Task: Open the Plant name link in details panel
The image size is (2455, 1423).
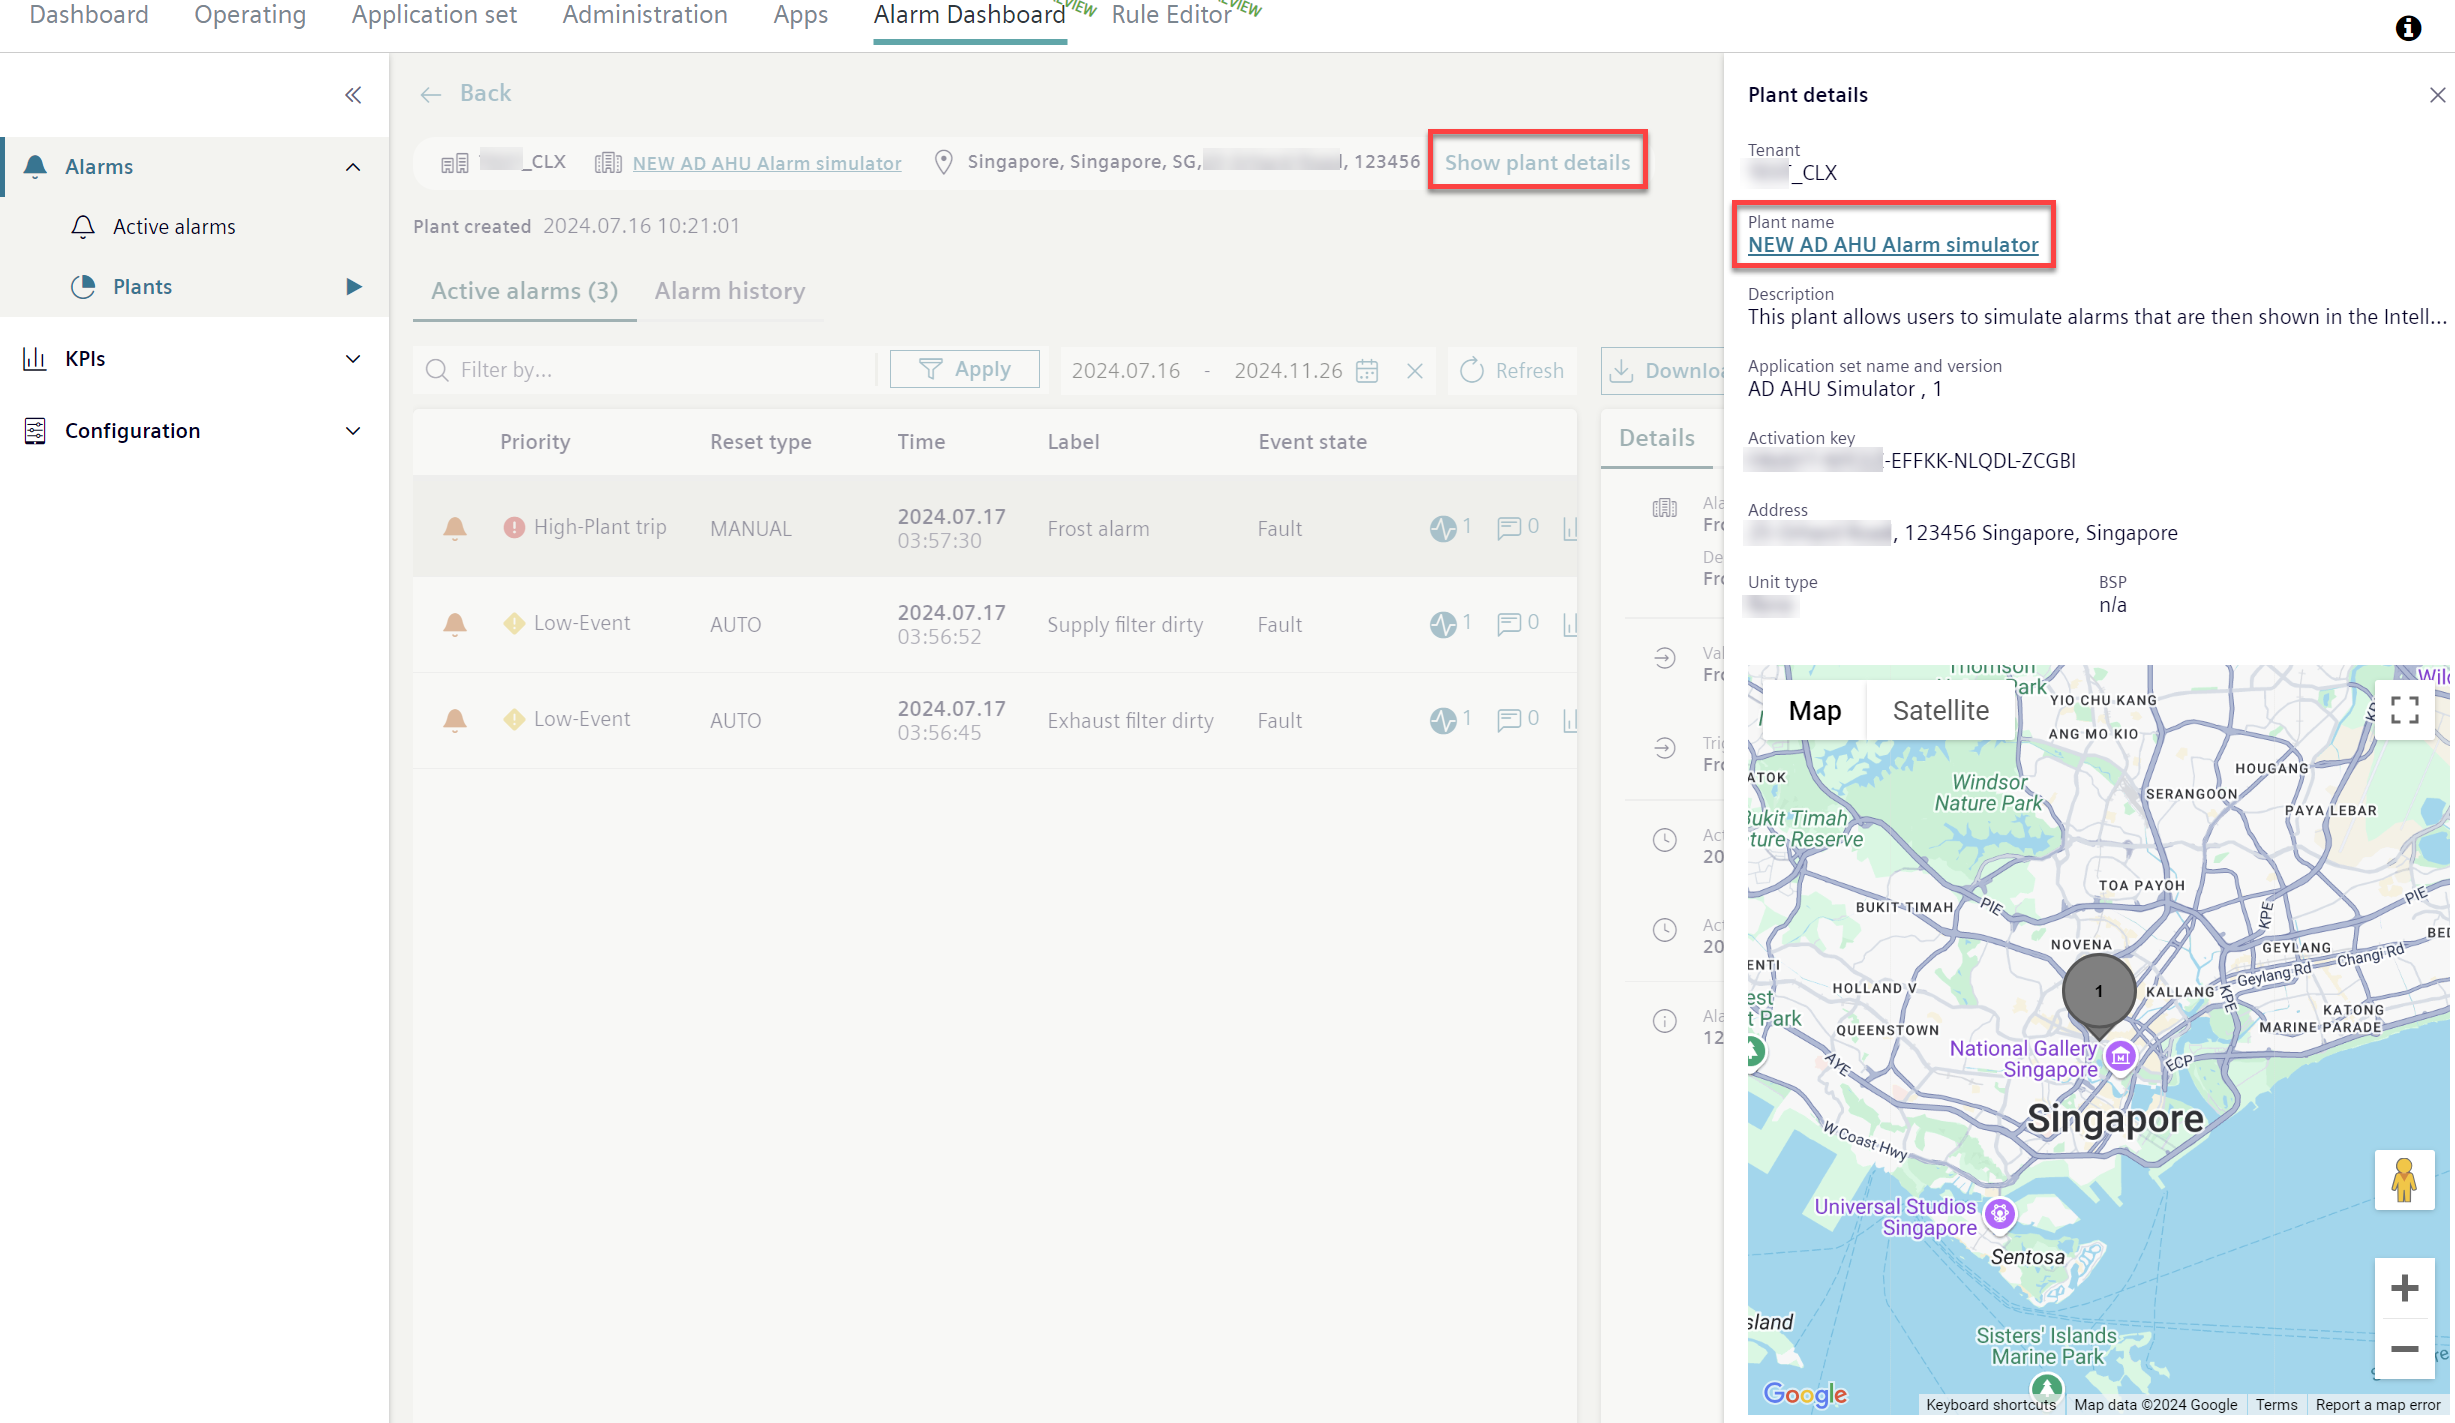Action: point(1892,245)
